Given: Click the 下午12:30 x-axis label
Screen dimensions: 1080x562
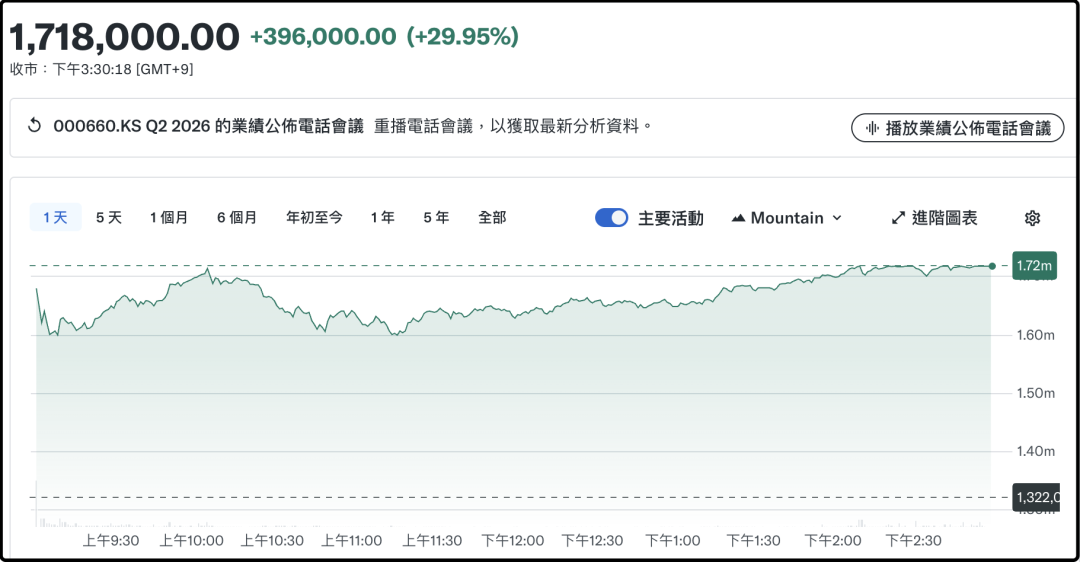Looking at the screenshot, I should pyautogui.click(x=592, y=541).
